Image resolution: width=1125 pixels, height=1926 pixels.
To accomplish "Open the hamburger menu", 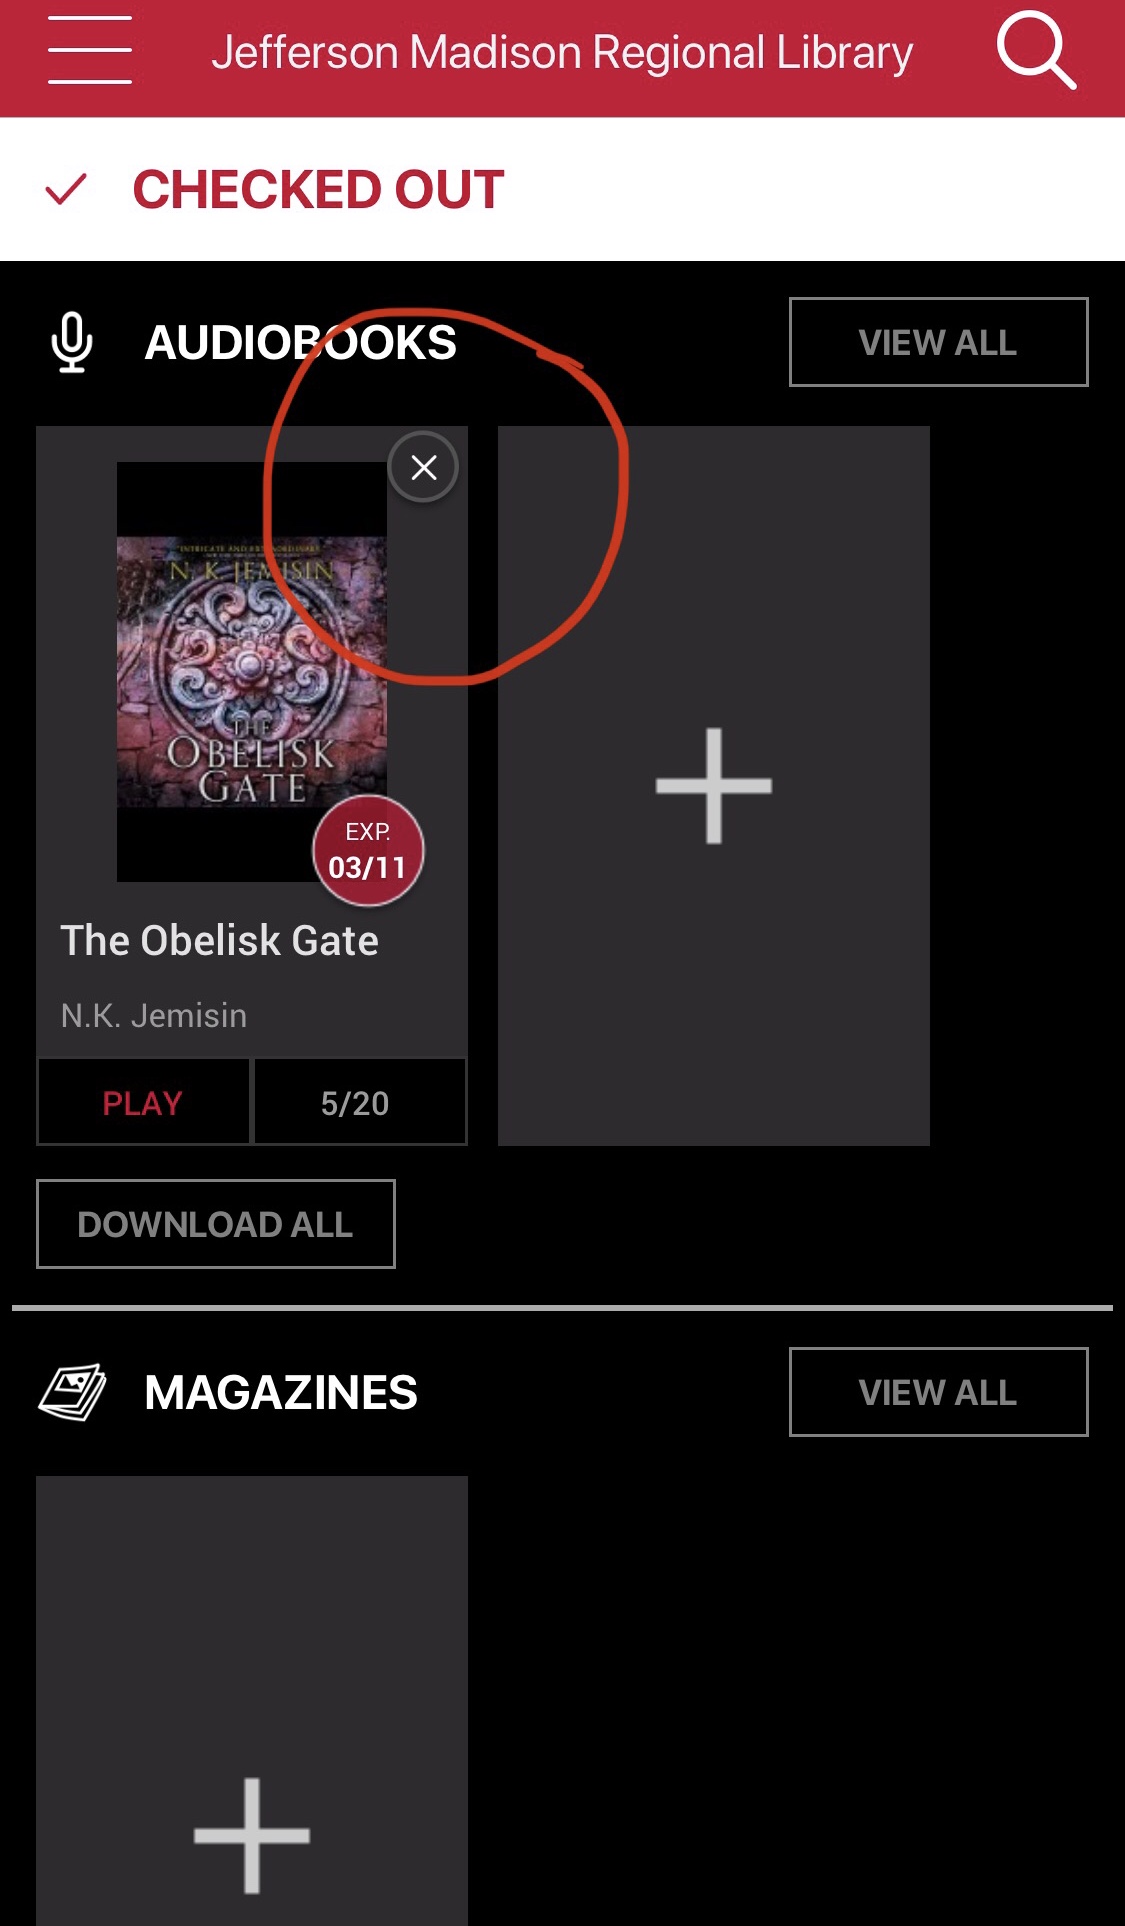I will click(x=90, y=50).
